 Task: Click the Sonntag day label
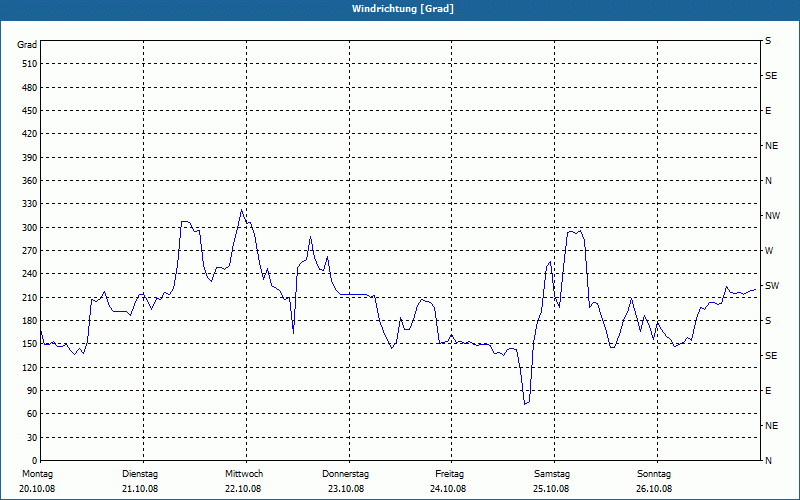[x=654, y=474]
